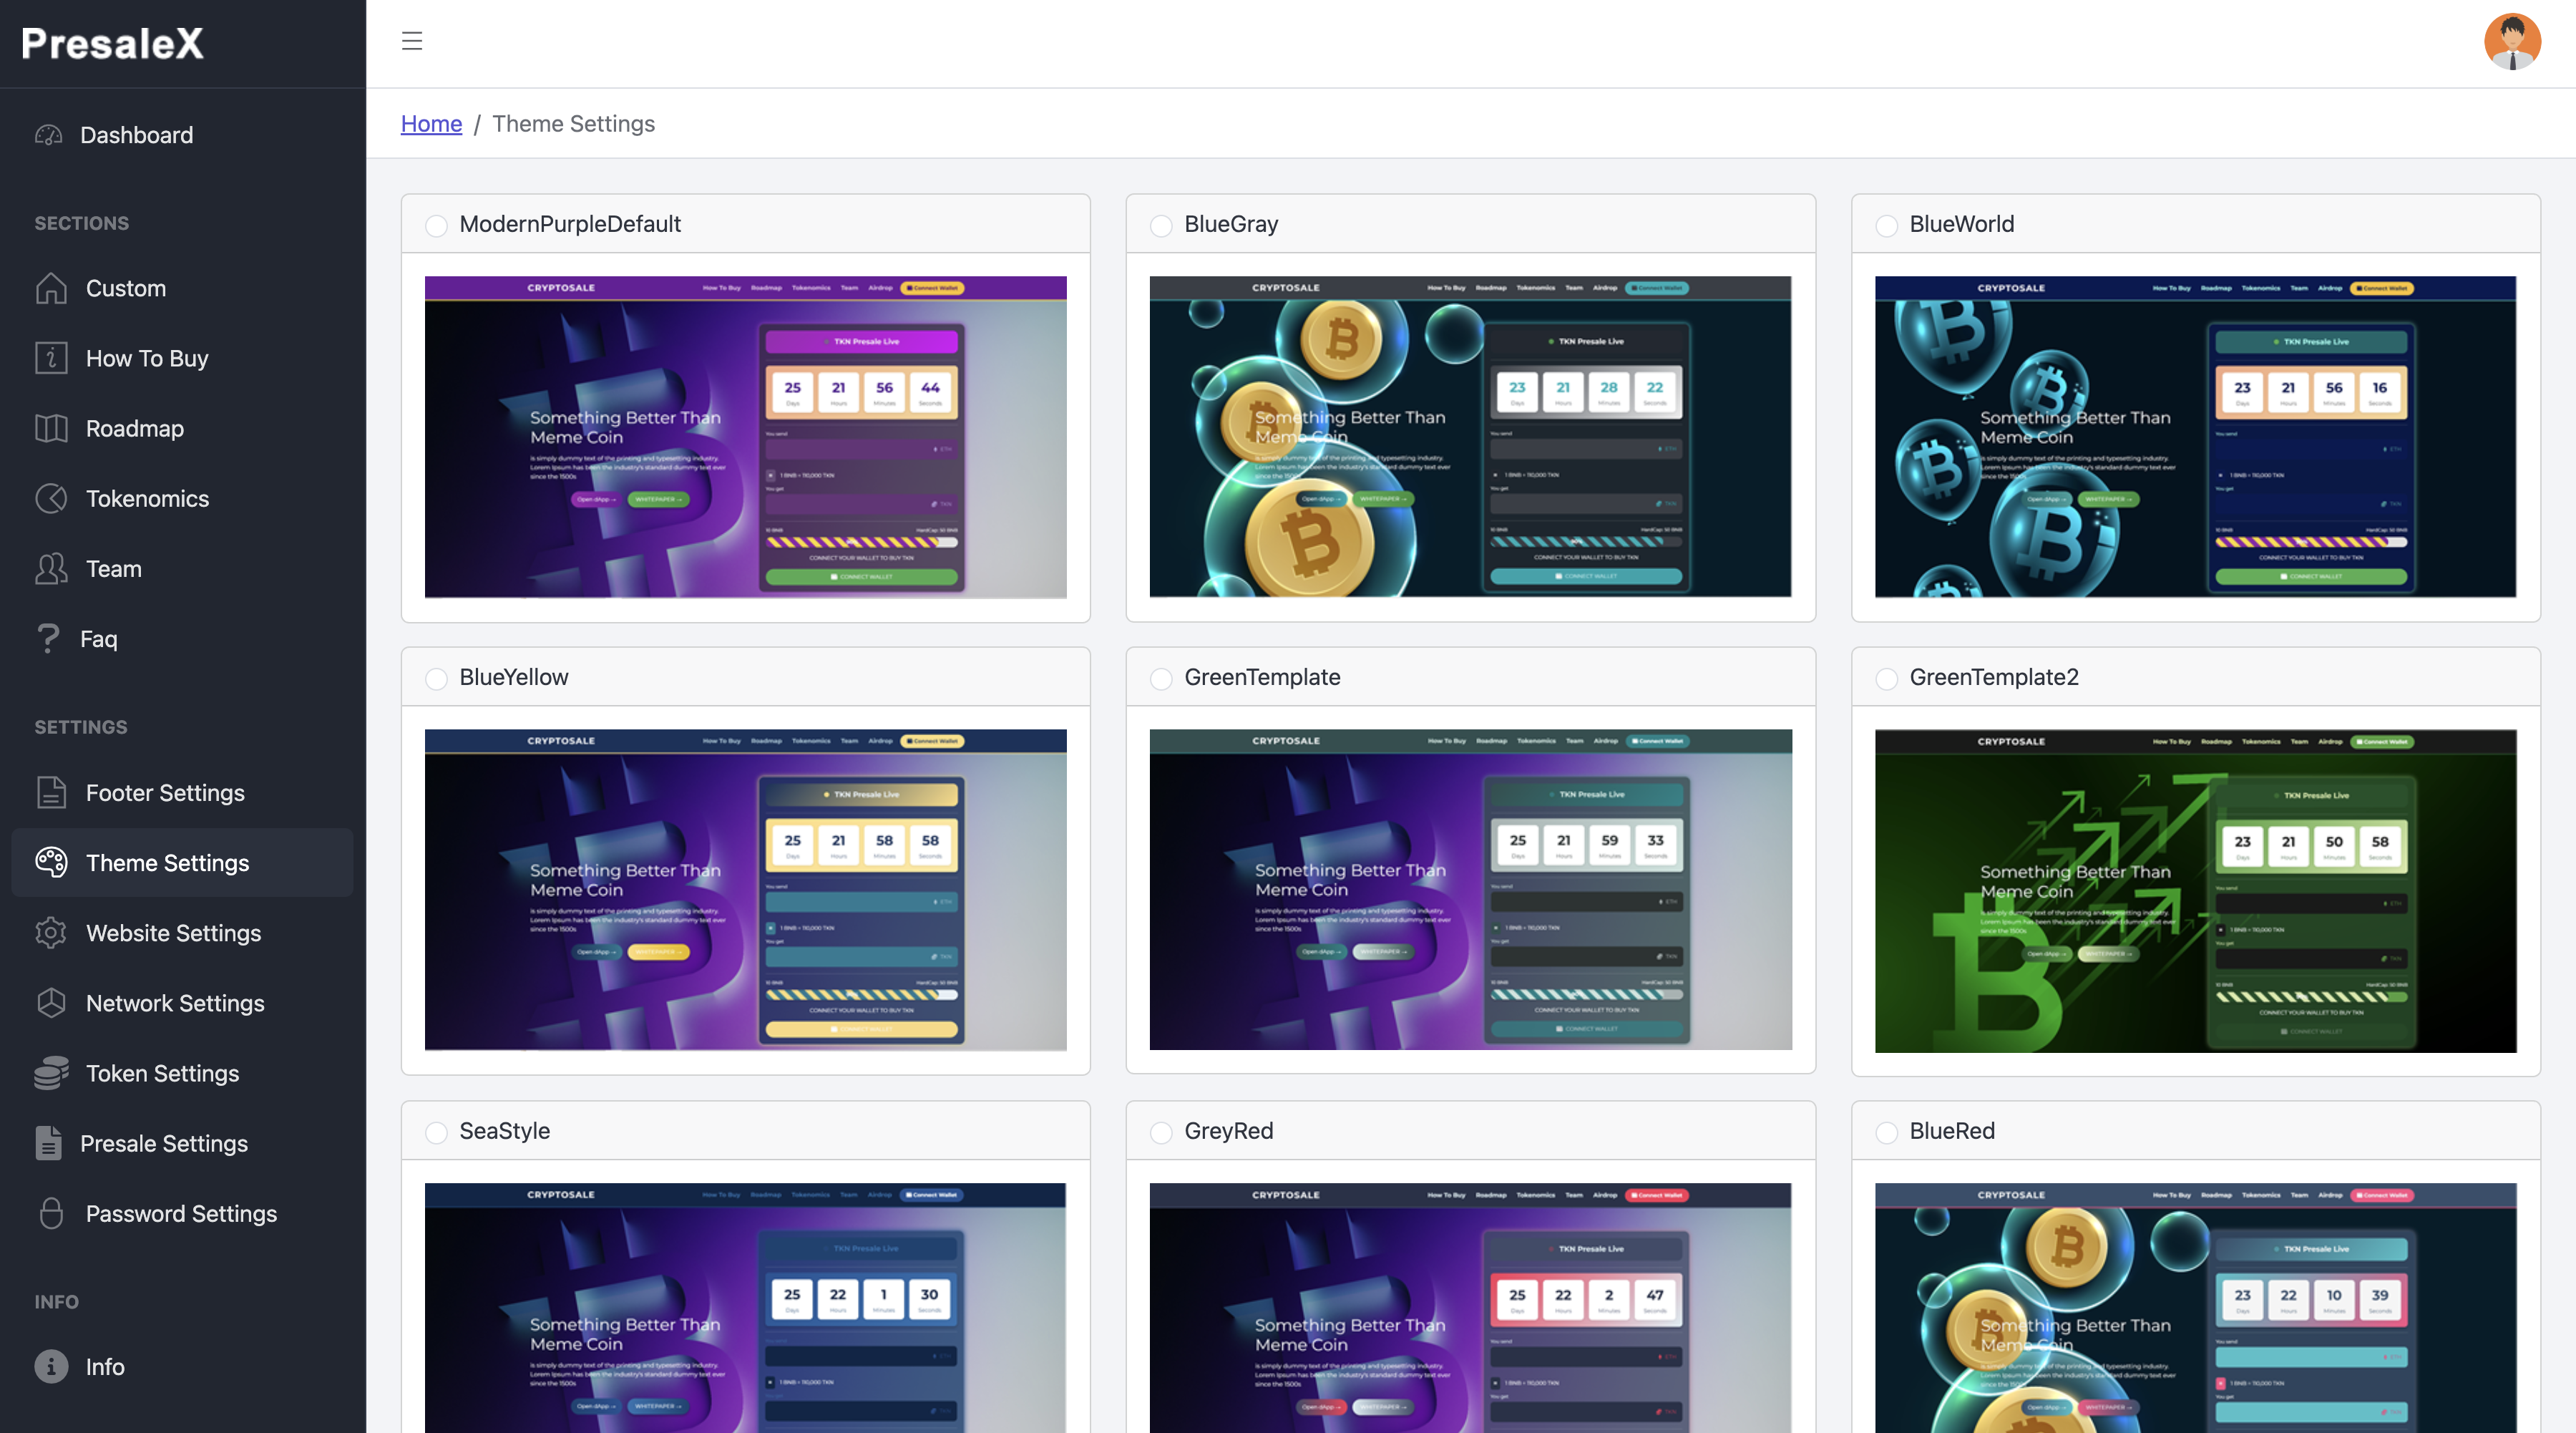
Task: Click the Token Settings coins icon
Action: point(51,1073)
